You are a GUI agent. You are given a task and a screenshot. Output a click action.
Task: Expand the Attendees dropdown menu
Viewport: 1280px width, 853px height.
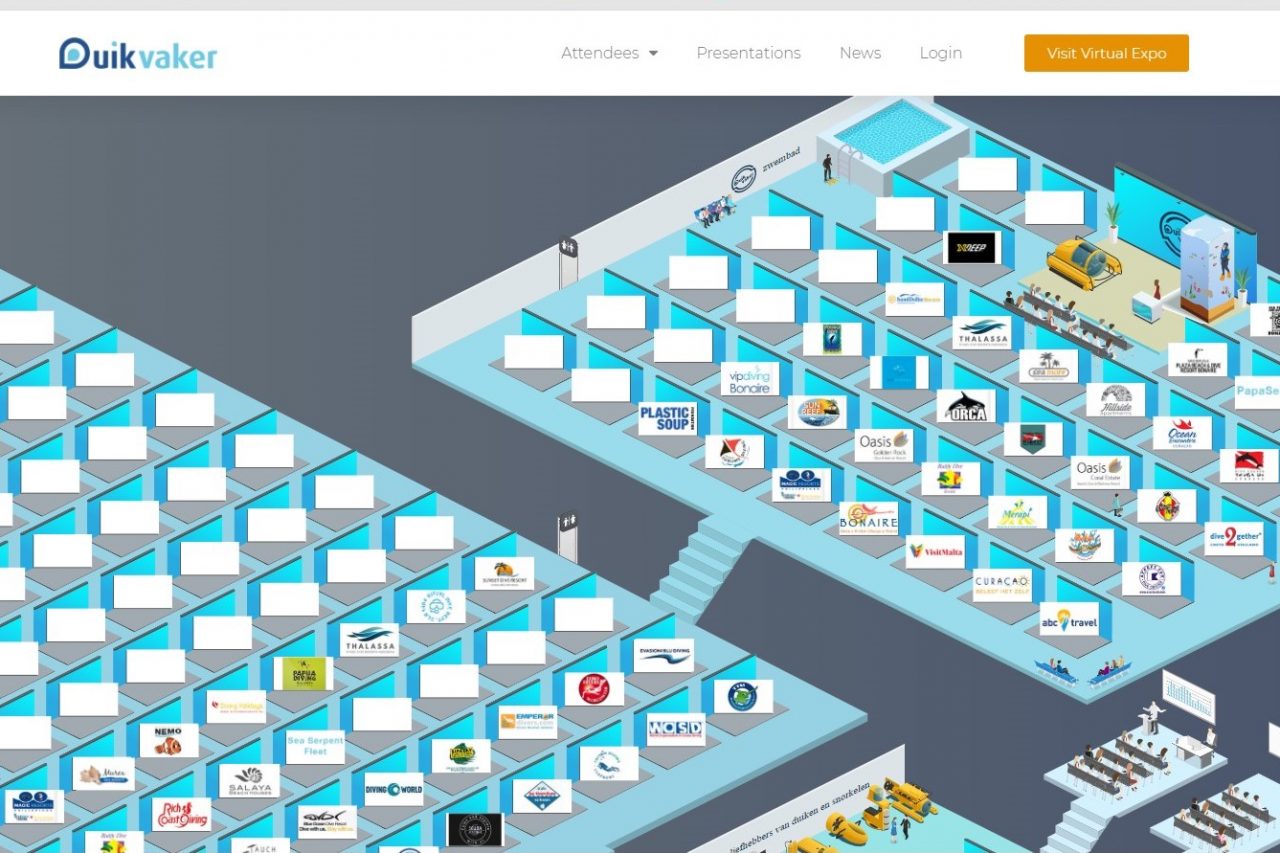pos(609,53)
